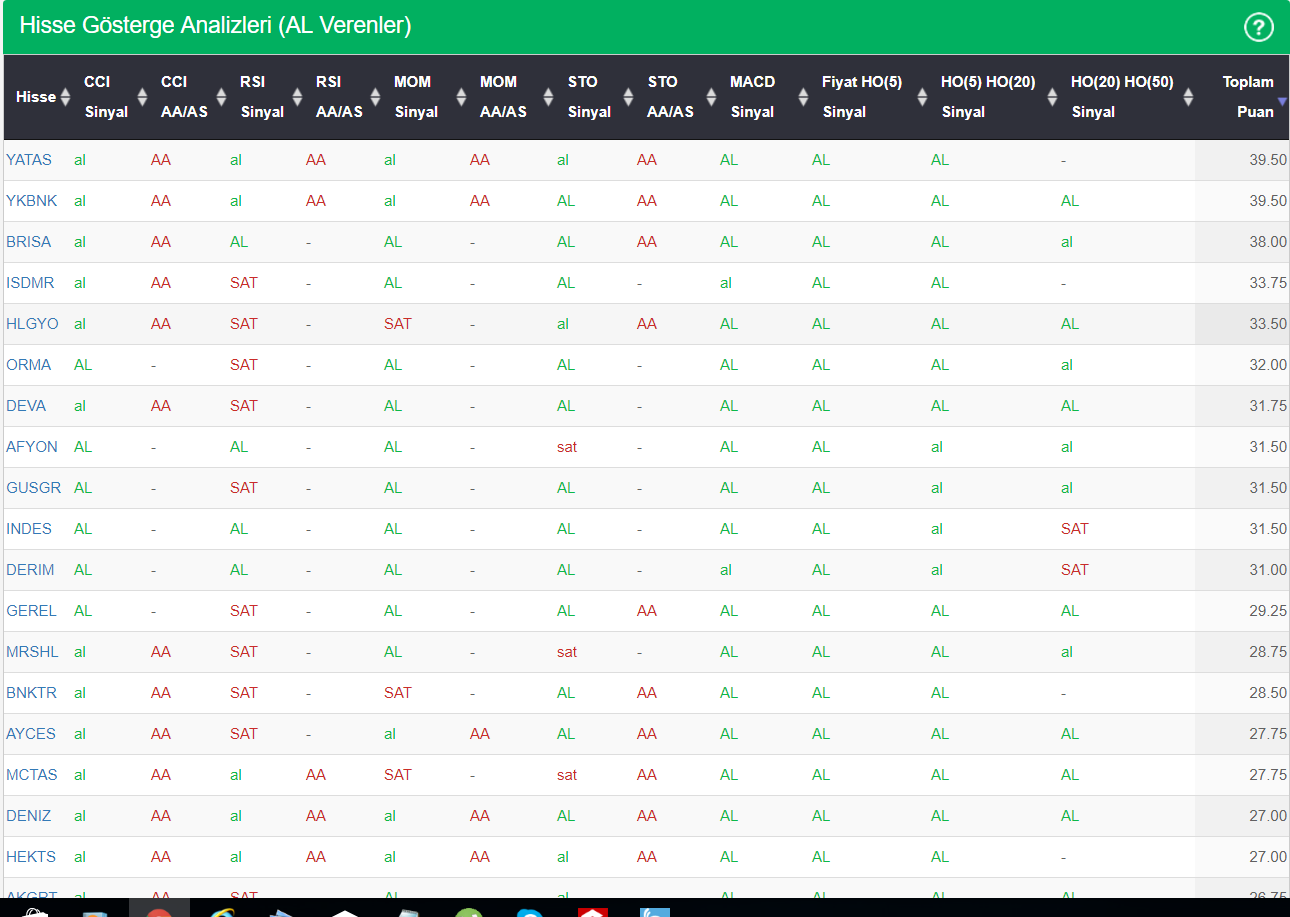Click SAT in MCTAS row MOM Sinyal column
Viewport: 1290px width, 917px height.
(x=398, y=775)
